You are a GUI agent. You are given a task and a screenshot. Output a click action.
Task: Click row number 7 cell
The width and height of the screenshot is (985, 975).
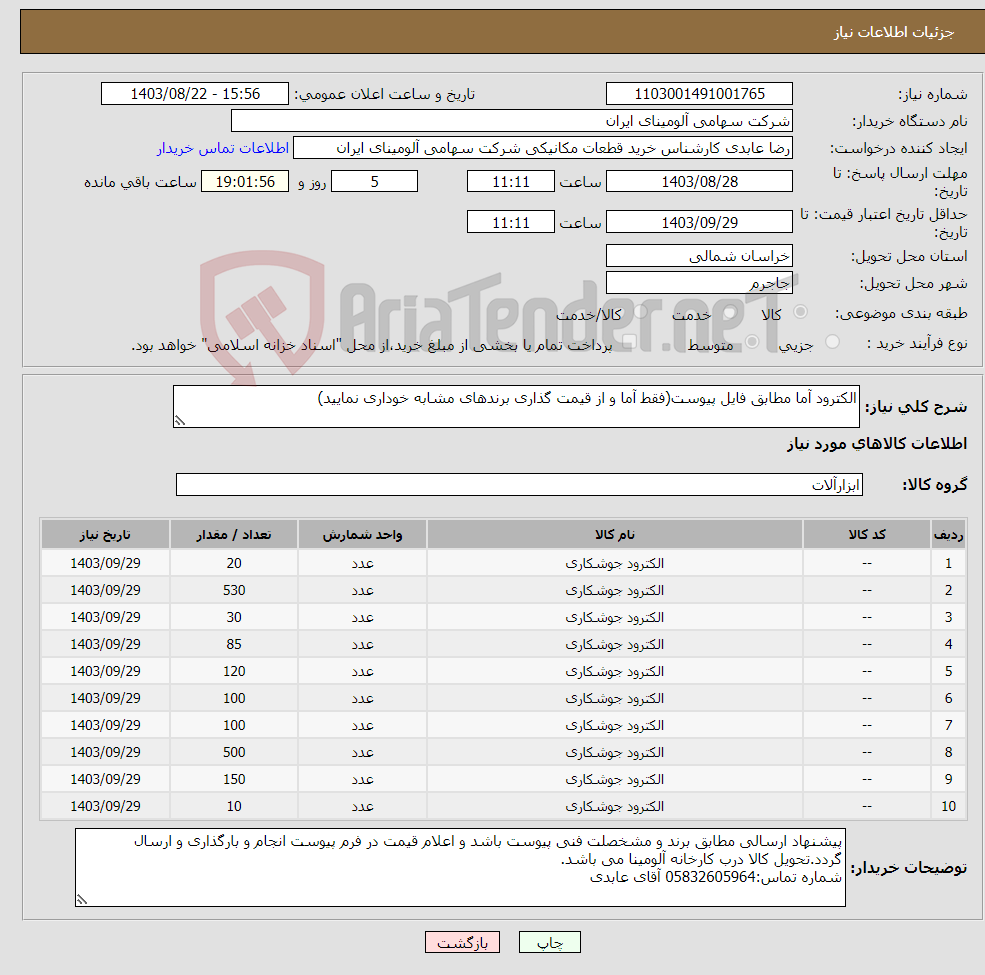pyautogui.click(x=949, y=725)
